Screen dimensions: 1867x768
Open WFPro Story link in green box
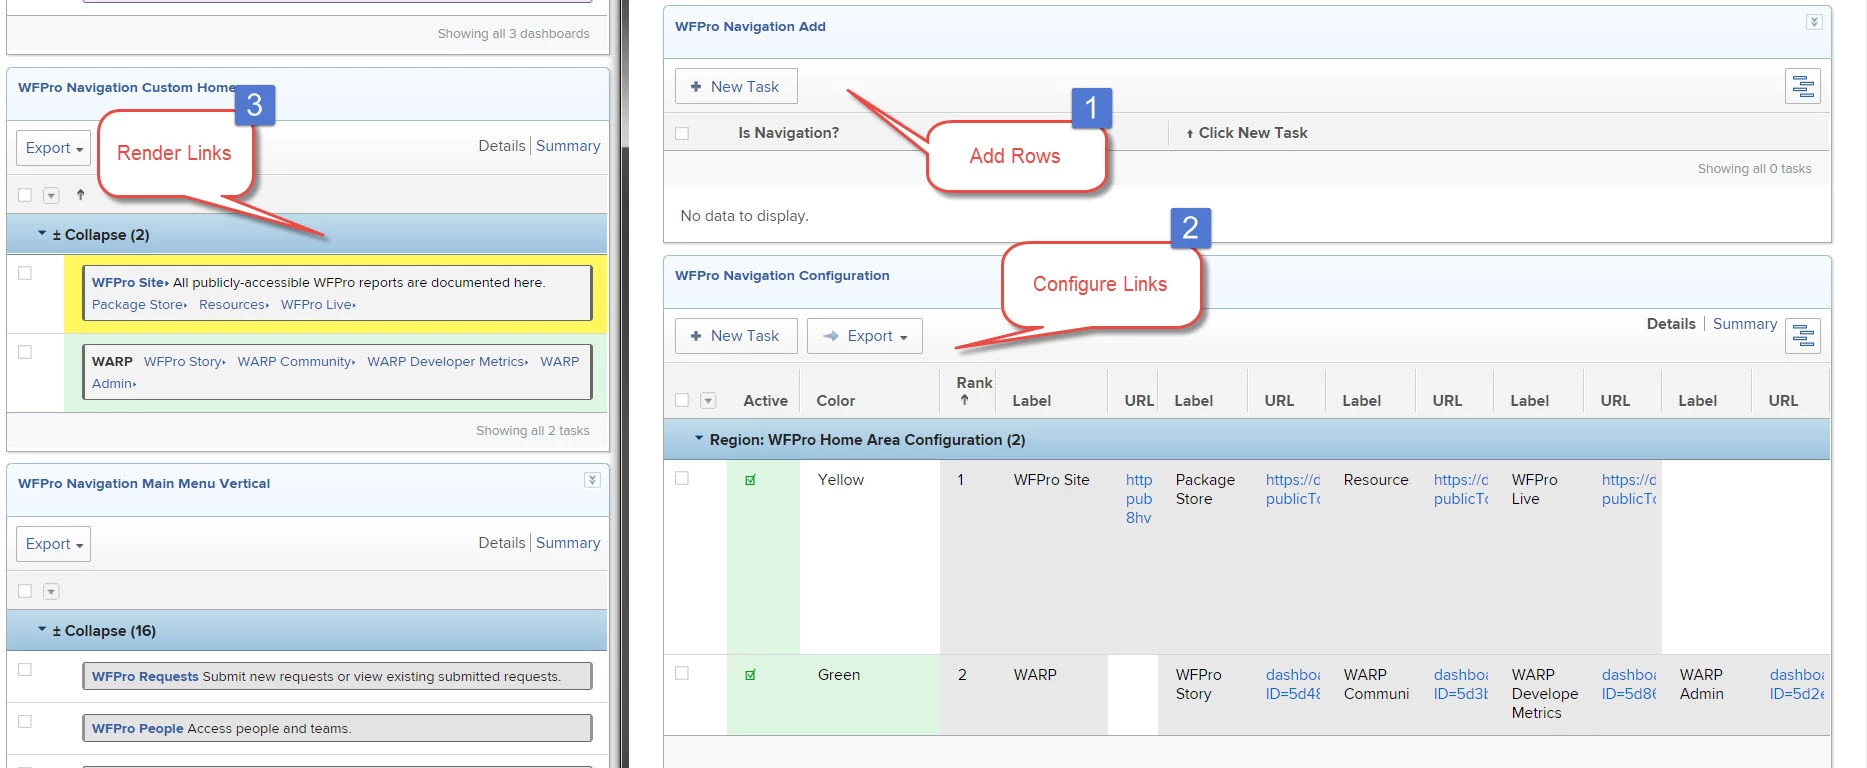[x=184, y=362]
